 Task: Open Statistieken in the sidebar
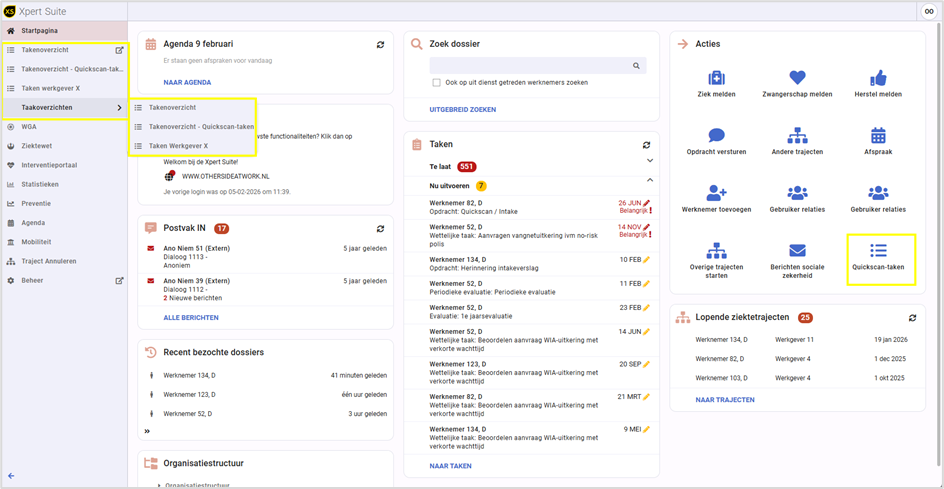(64, 184)
